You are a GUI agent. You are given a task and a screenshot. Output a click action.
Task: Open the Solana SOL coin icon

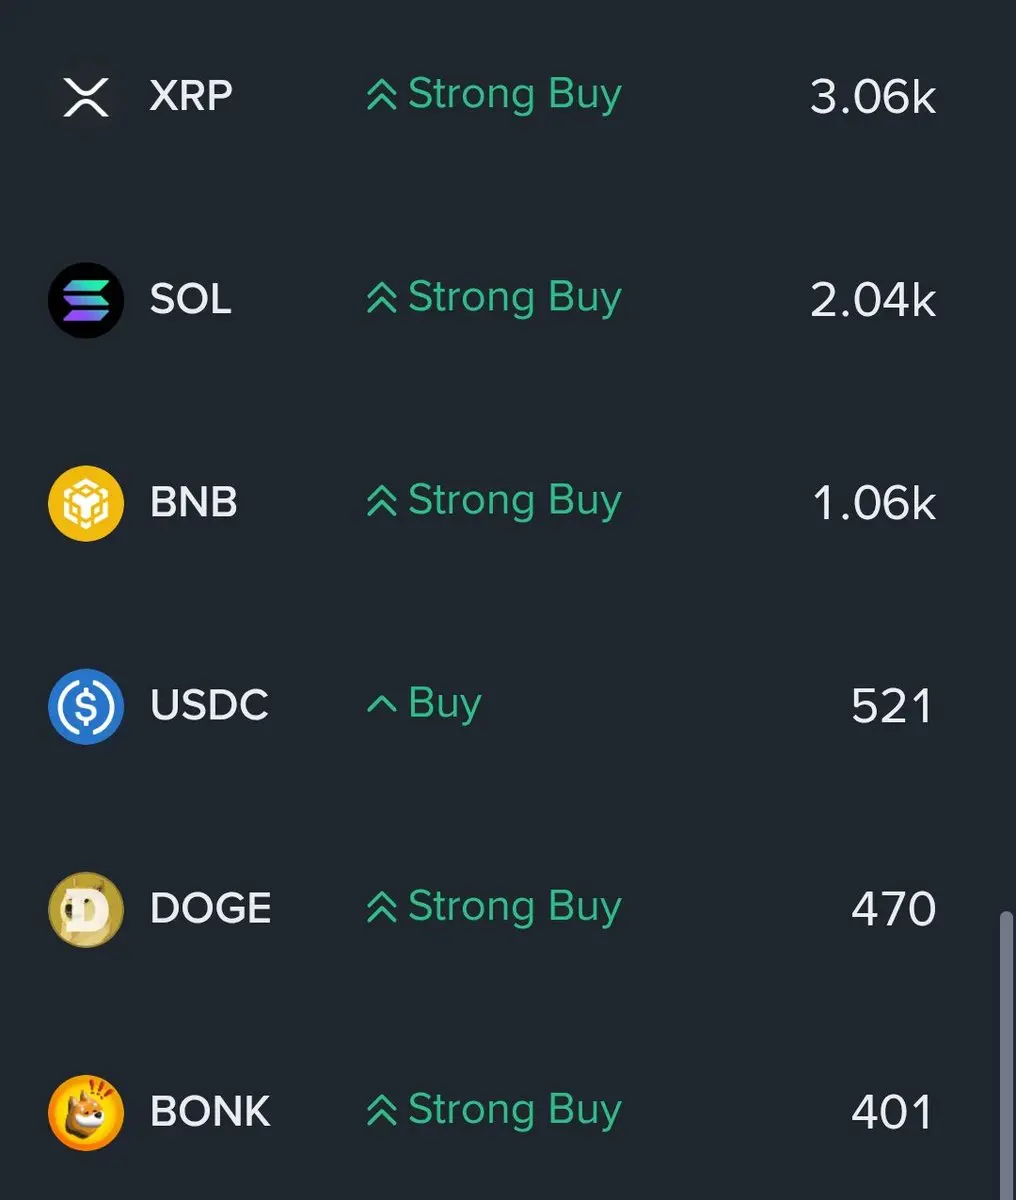86,300
